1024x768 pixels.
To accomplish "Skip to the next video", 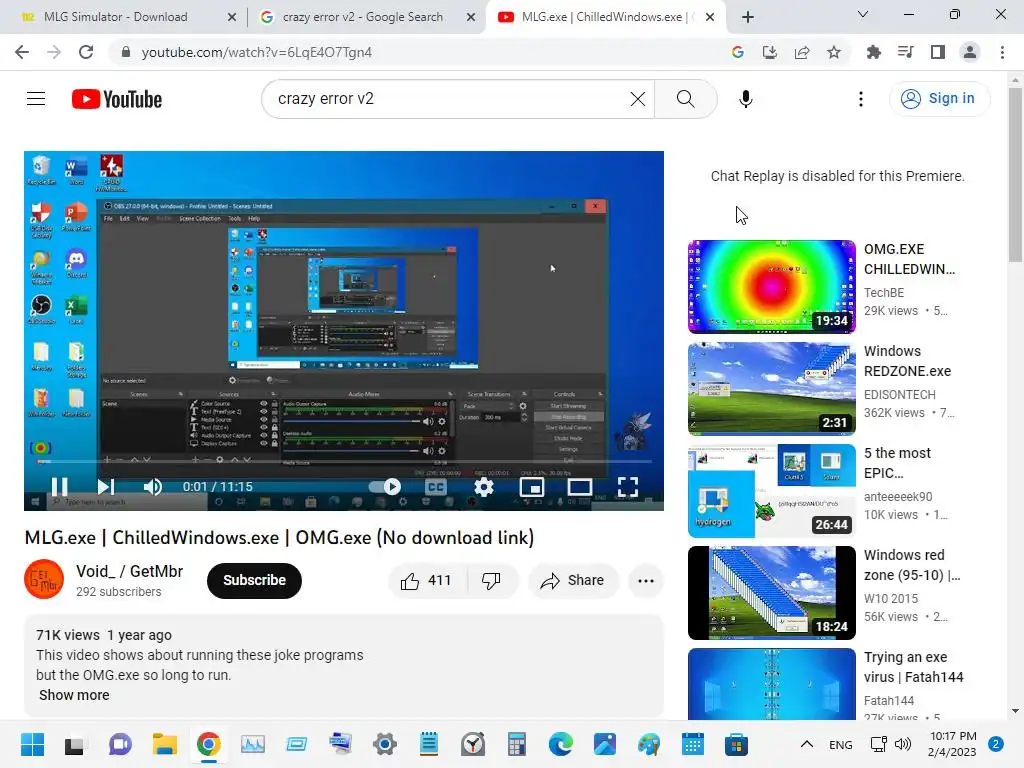I will coord(105,487).
